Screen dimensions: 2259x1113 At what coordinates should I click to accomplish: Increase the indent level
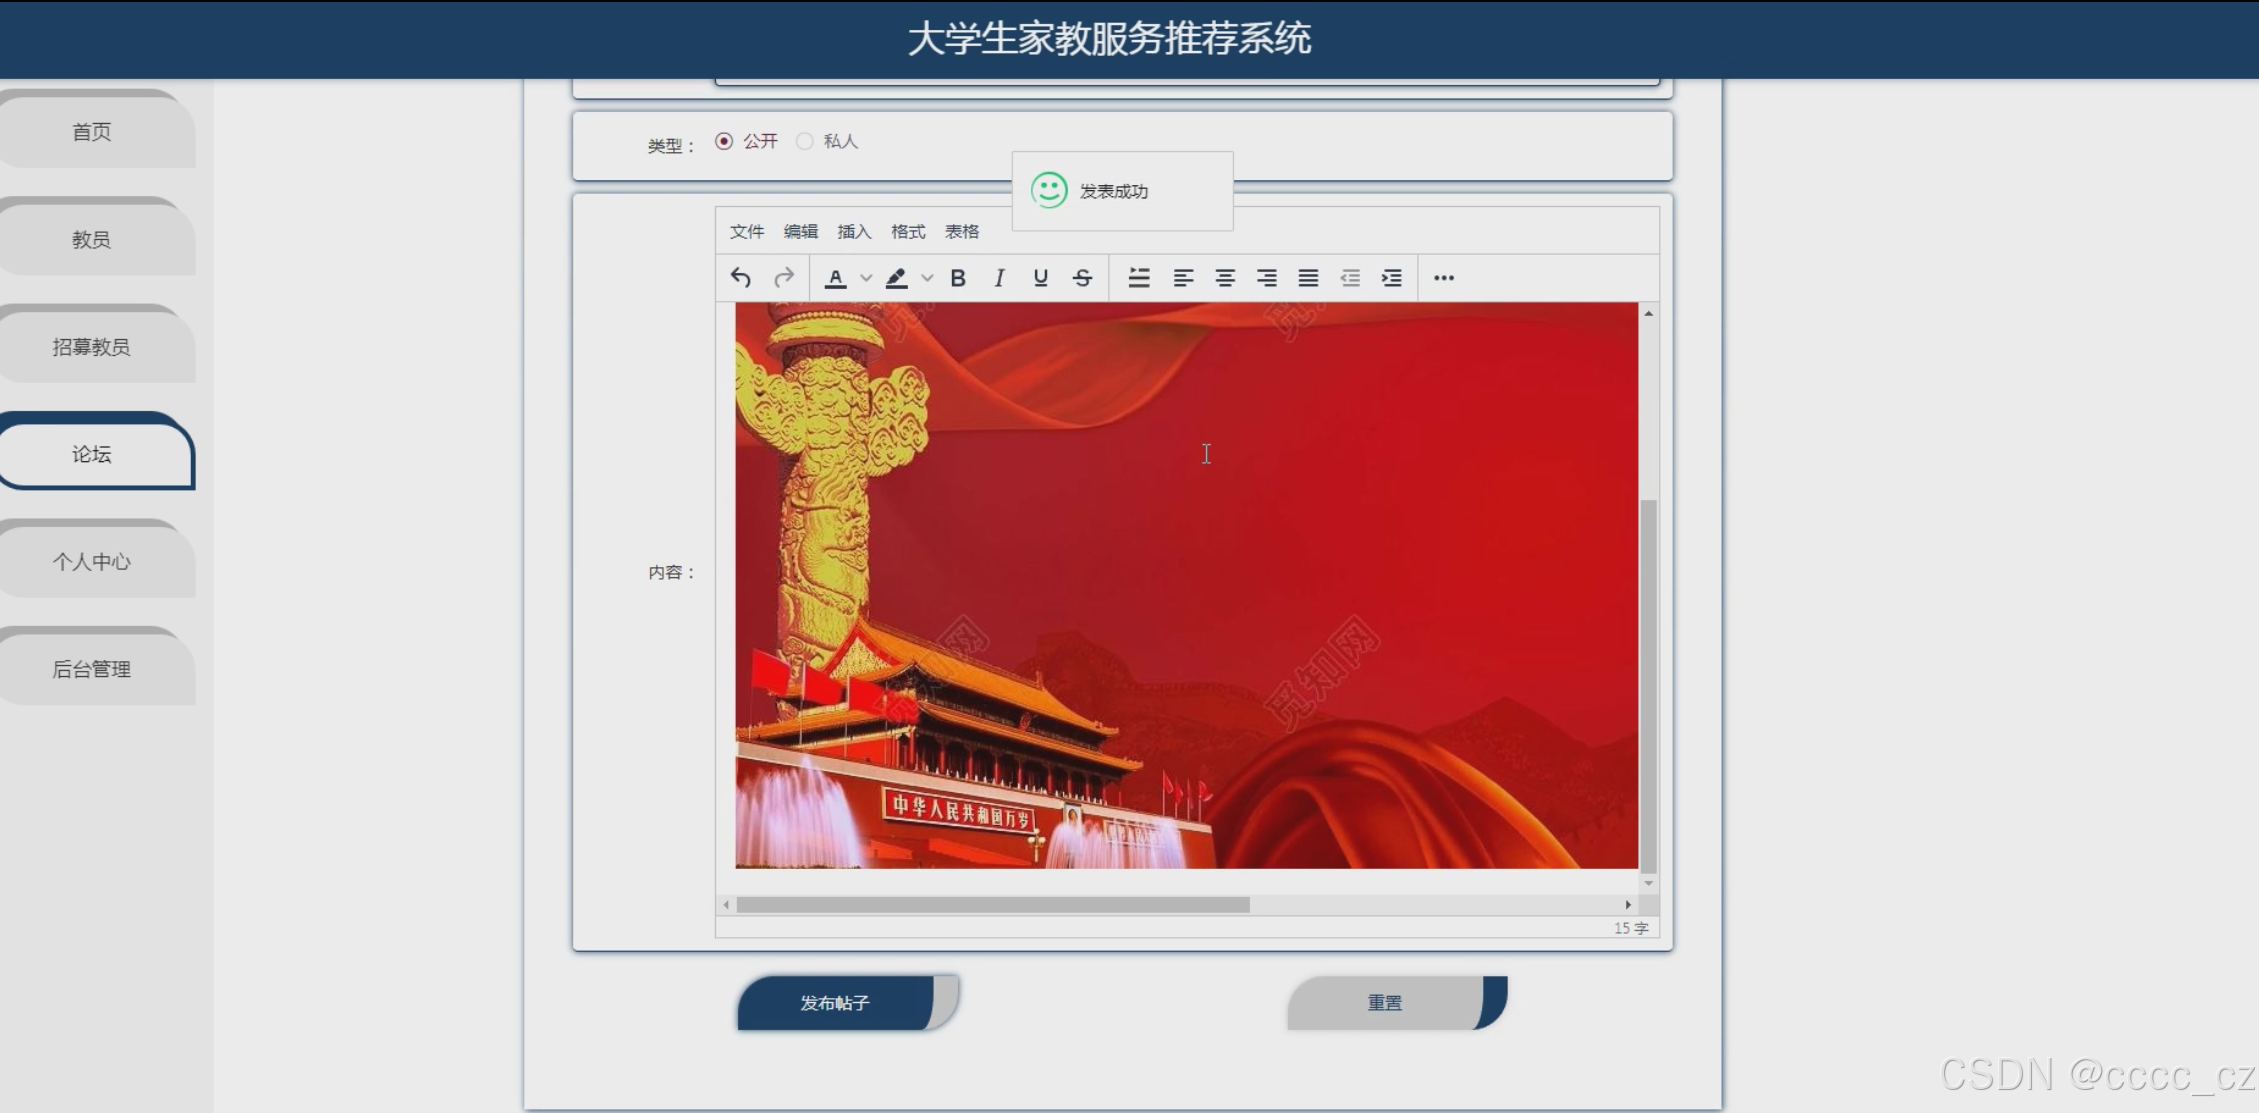(1391, 278)
